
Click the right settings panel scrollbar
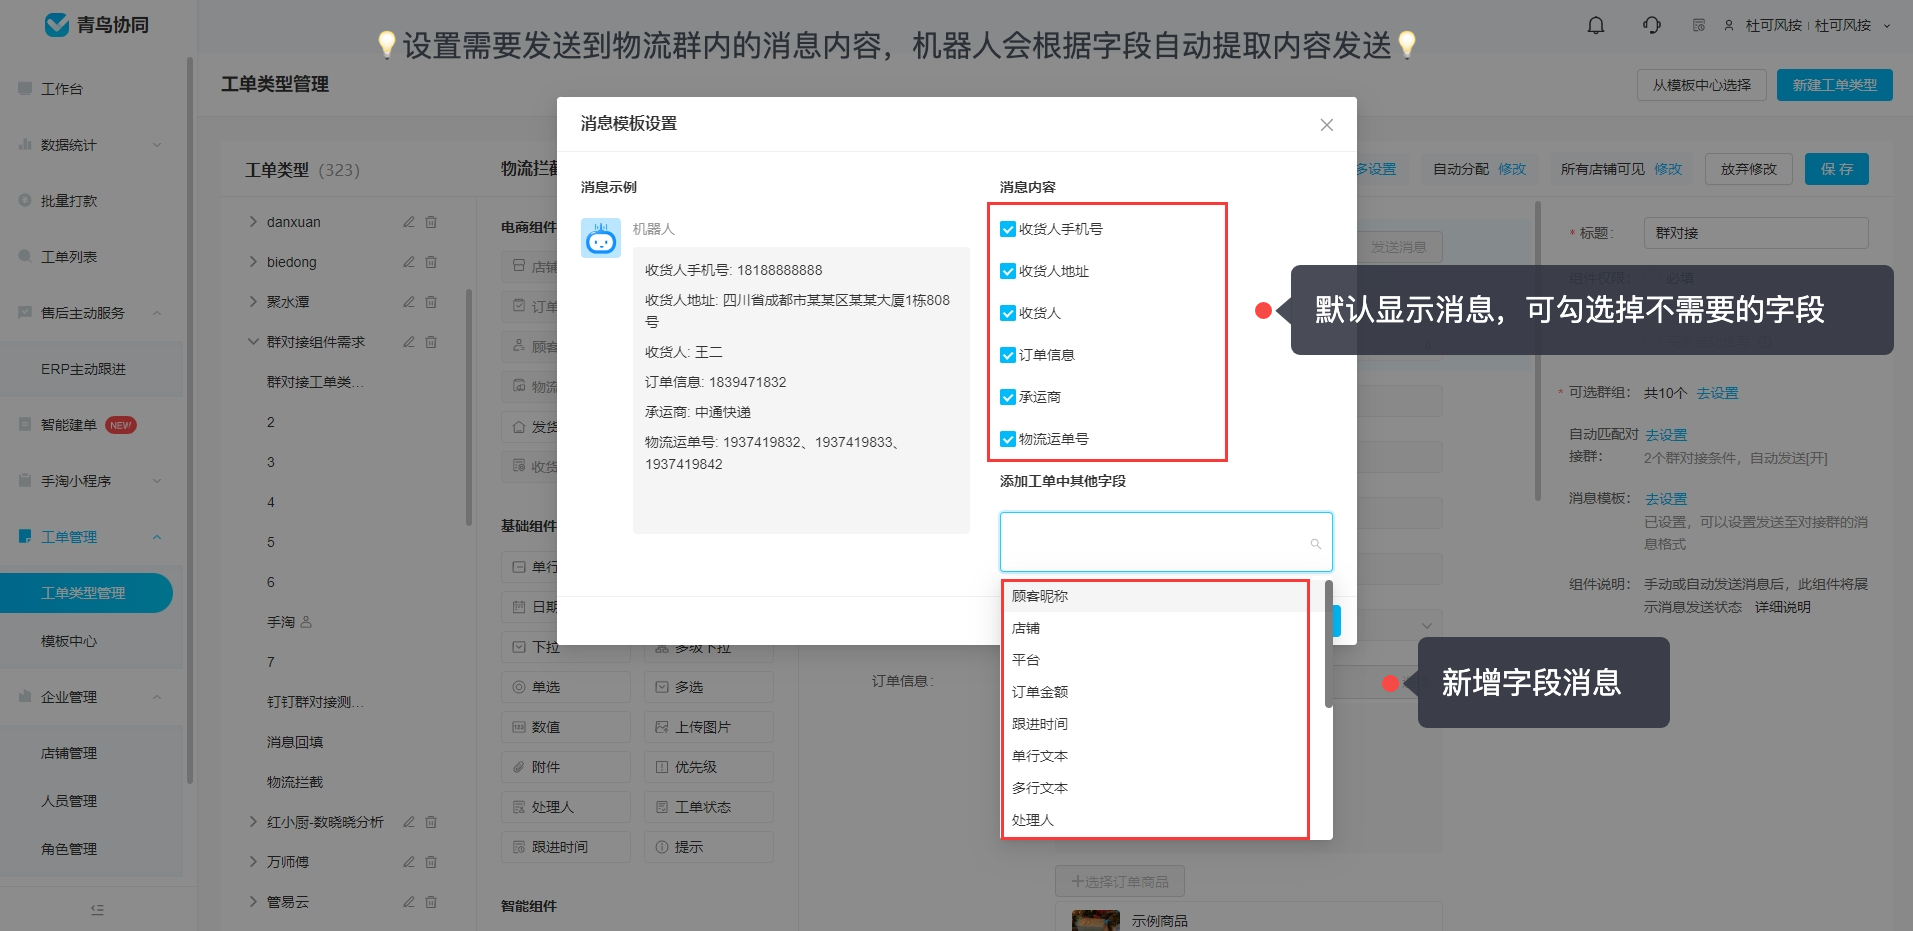click(x=1537, y=350)
